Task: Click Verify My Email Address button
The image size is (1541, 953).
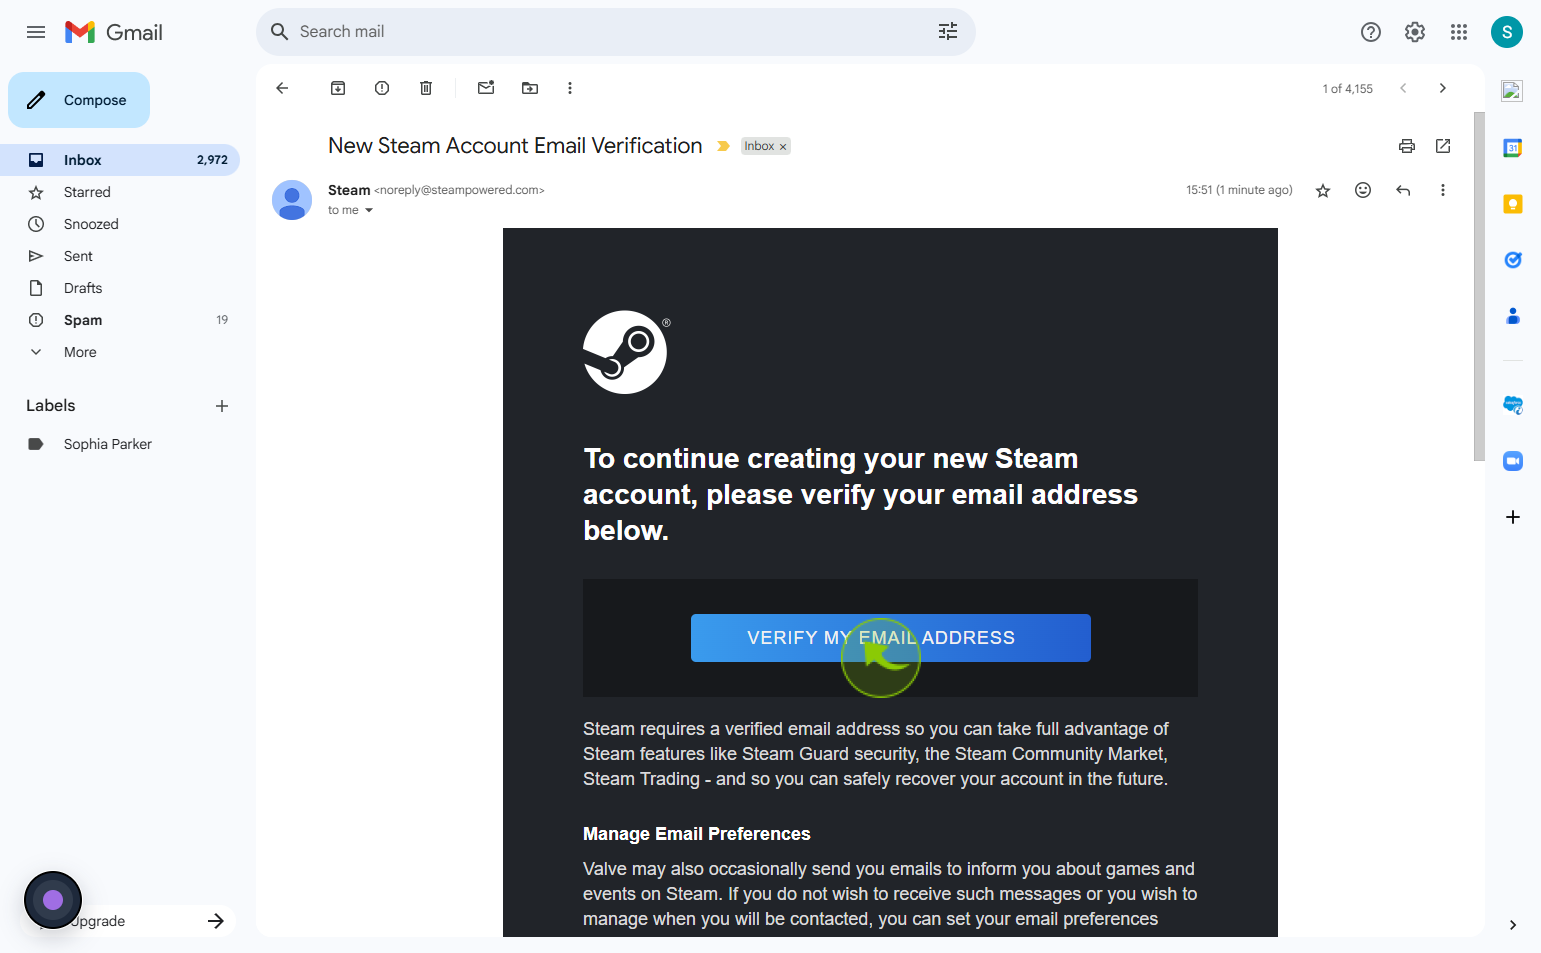Action: point(890,638)
